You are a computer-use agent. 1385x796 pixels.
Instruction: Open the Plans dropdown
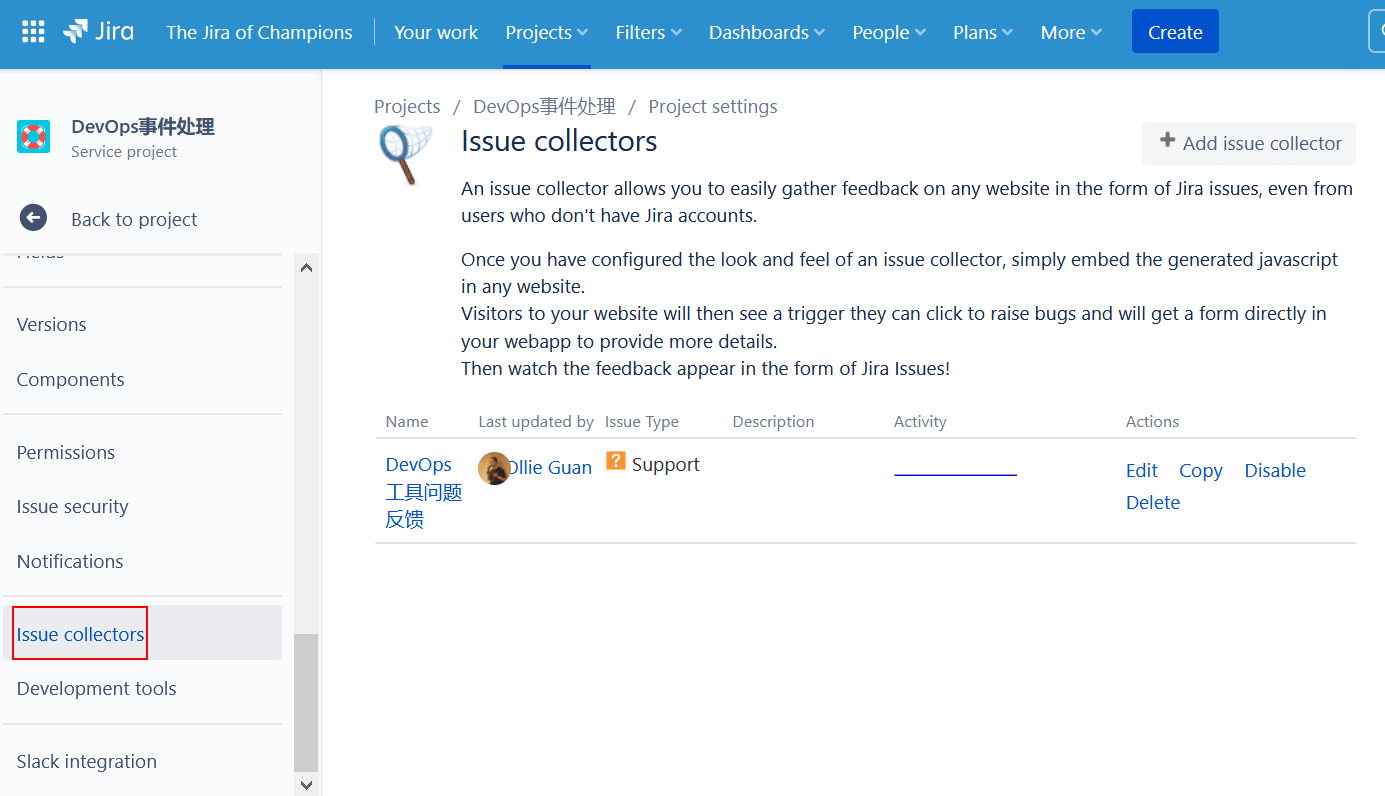click(x=983, y=33)
